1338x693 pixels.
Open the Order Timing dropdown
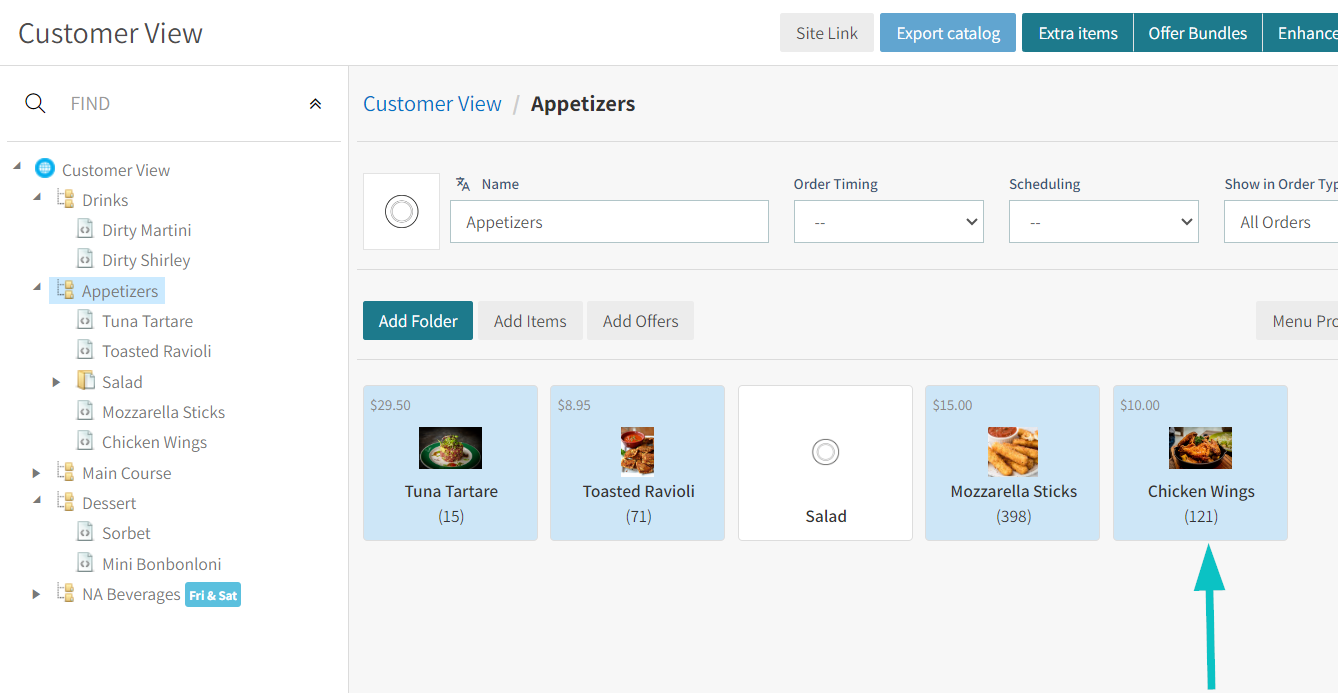889,222
